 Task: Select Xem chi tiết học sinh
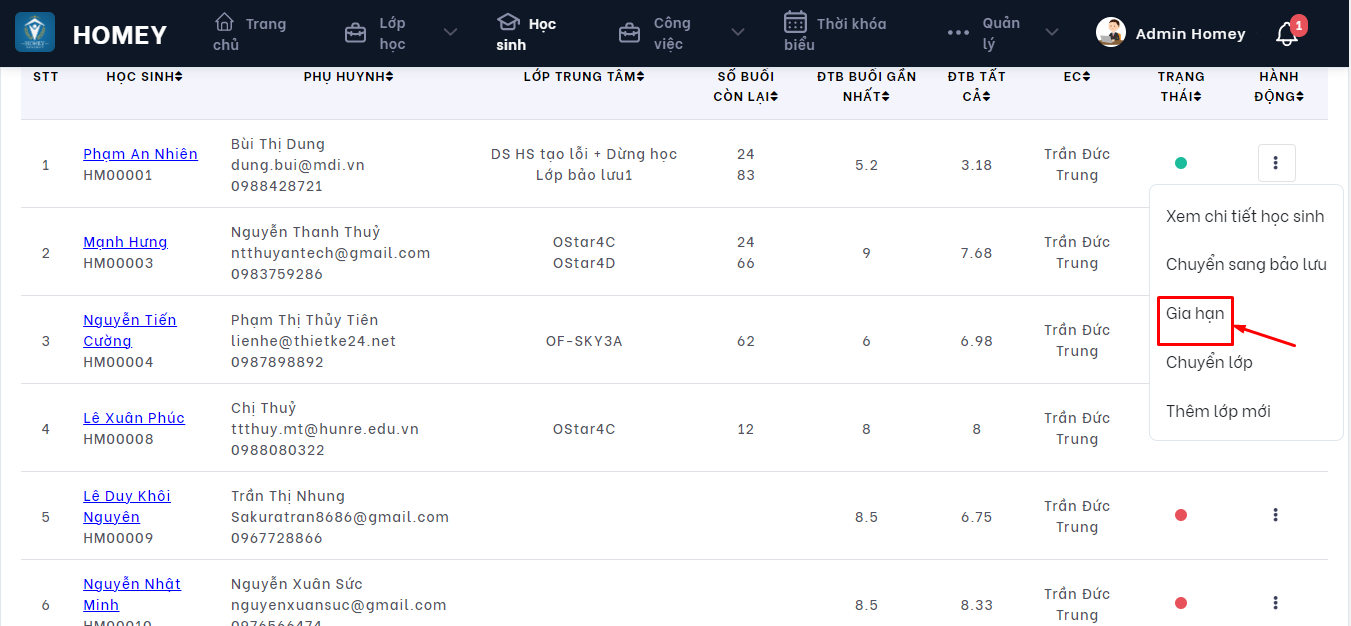pos(1245,217)
